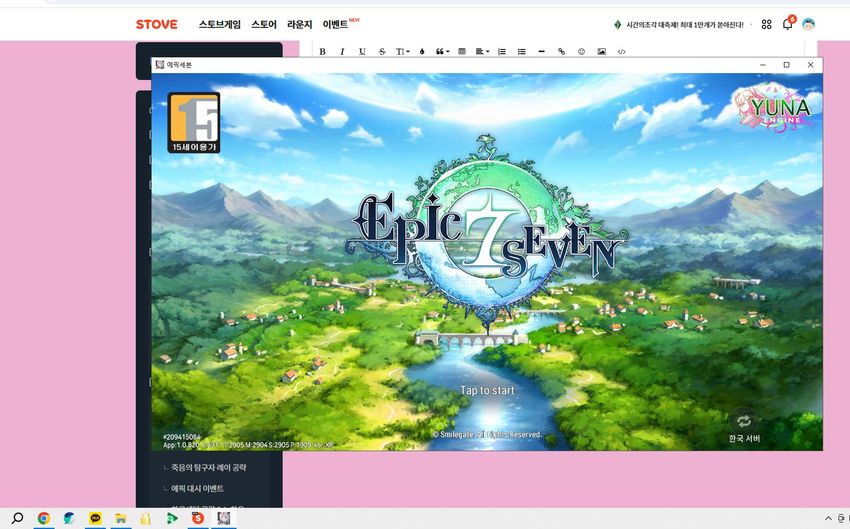Insert a hyperlink with the link icon

click(x=561, y=51)
